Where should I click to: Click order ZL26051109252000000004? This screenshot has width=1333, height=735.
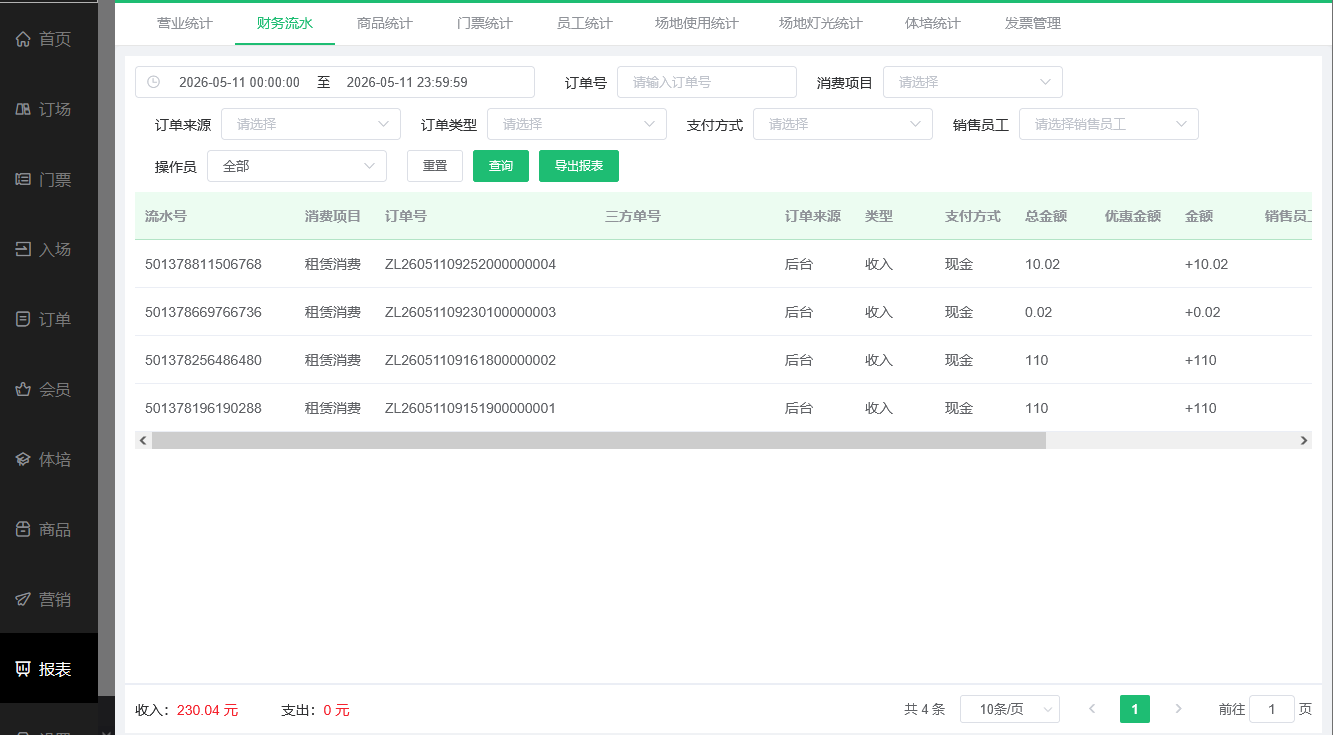pos(470,264)
